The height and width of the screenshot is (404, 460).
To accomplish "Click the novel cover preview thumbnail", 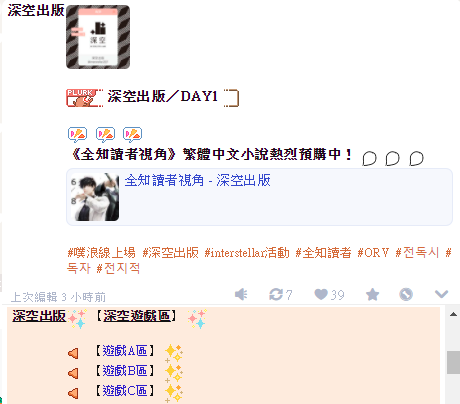I will pos(95,197).
